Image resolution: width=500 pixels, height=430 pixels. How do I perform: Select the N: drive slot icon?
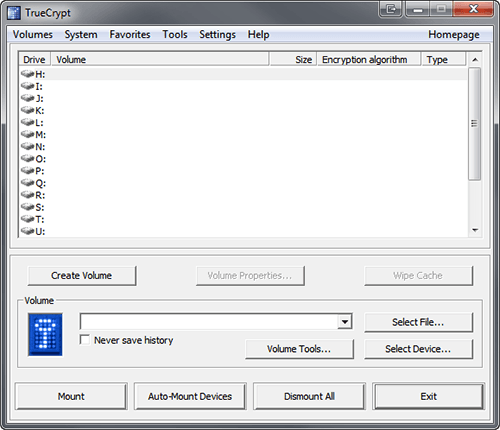(27, 146)
